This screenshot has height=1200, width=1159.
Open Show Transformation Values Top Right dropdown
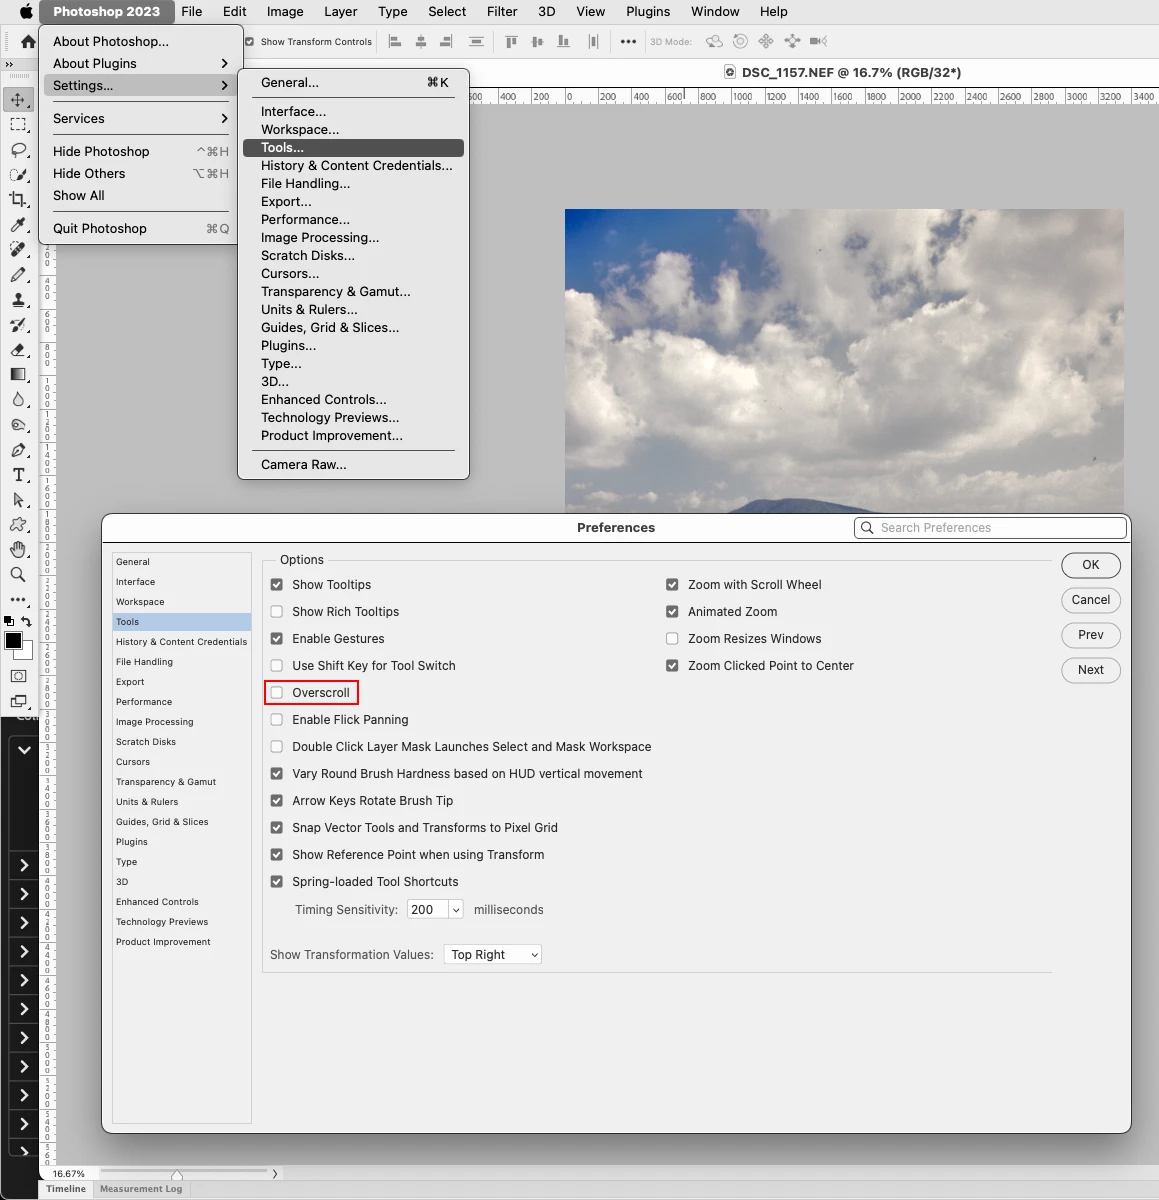492,954
